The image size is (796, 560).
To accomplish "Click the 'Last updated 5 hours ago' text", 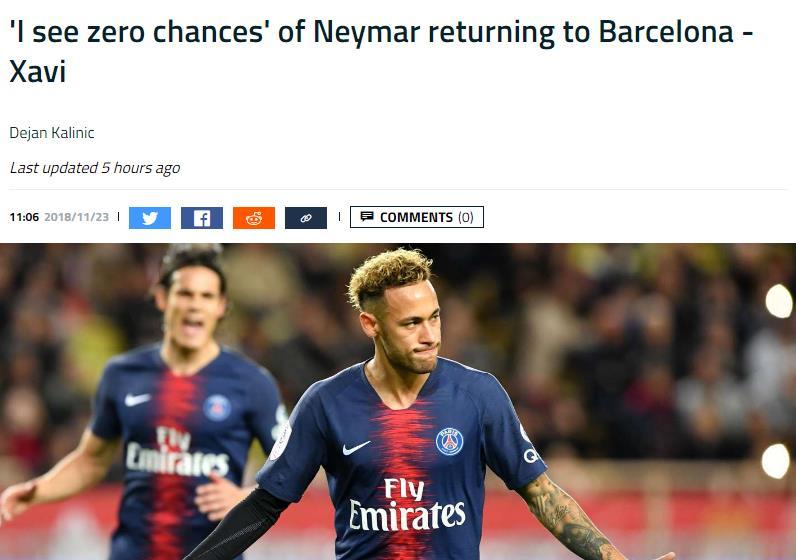I will coord(95,168).
